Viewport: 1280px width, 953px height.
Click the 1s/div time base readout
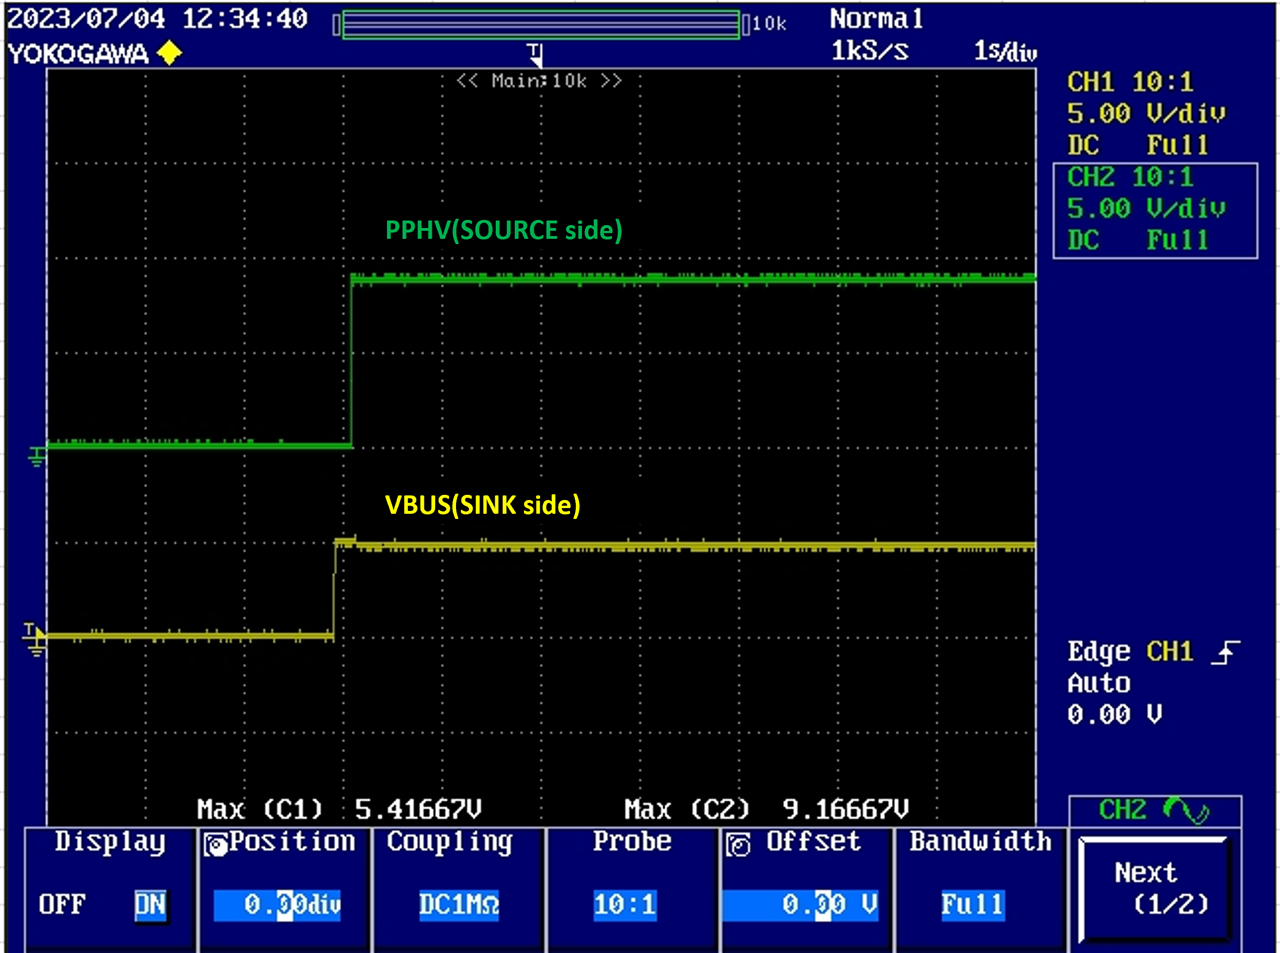[1005, 51]
